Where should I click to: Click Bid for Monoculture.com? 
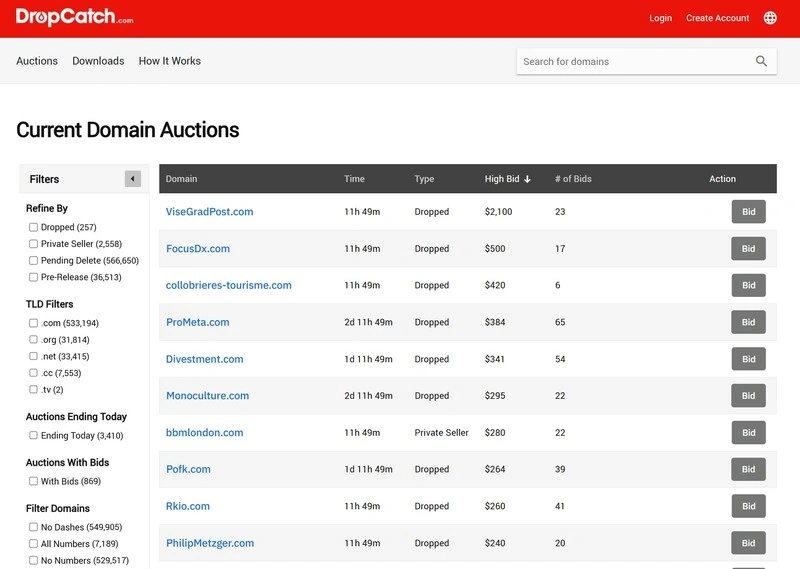(x=748, y=395)
